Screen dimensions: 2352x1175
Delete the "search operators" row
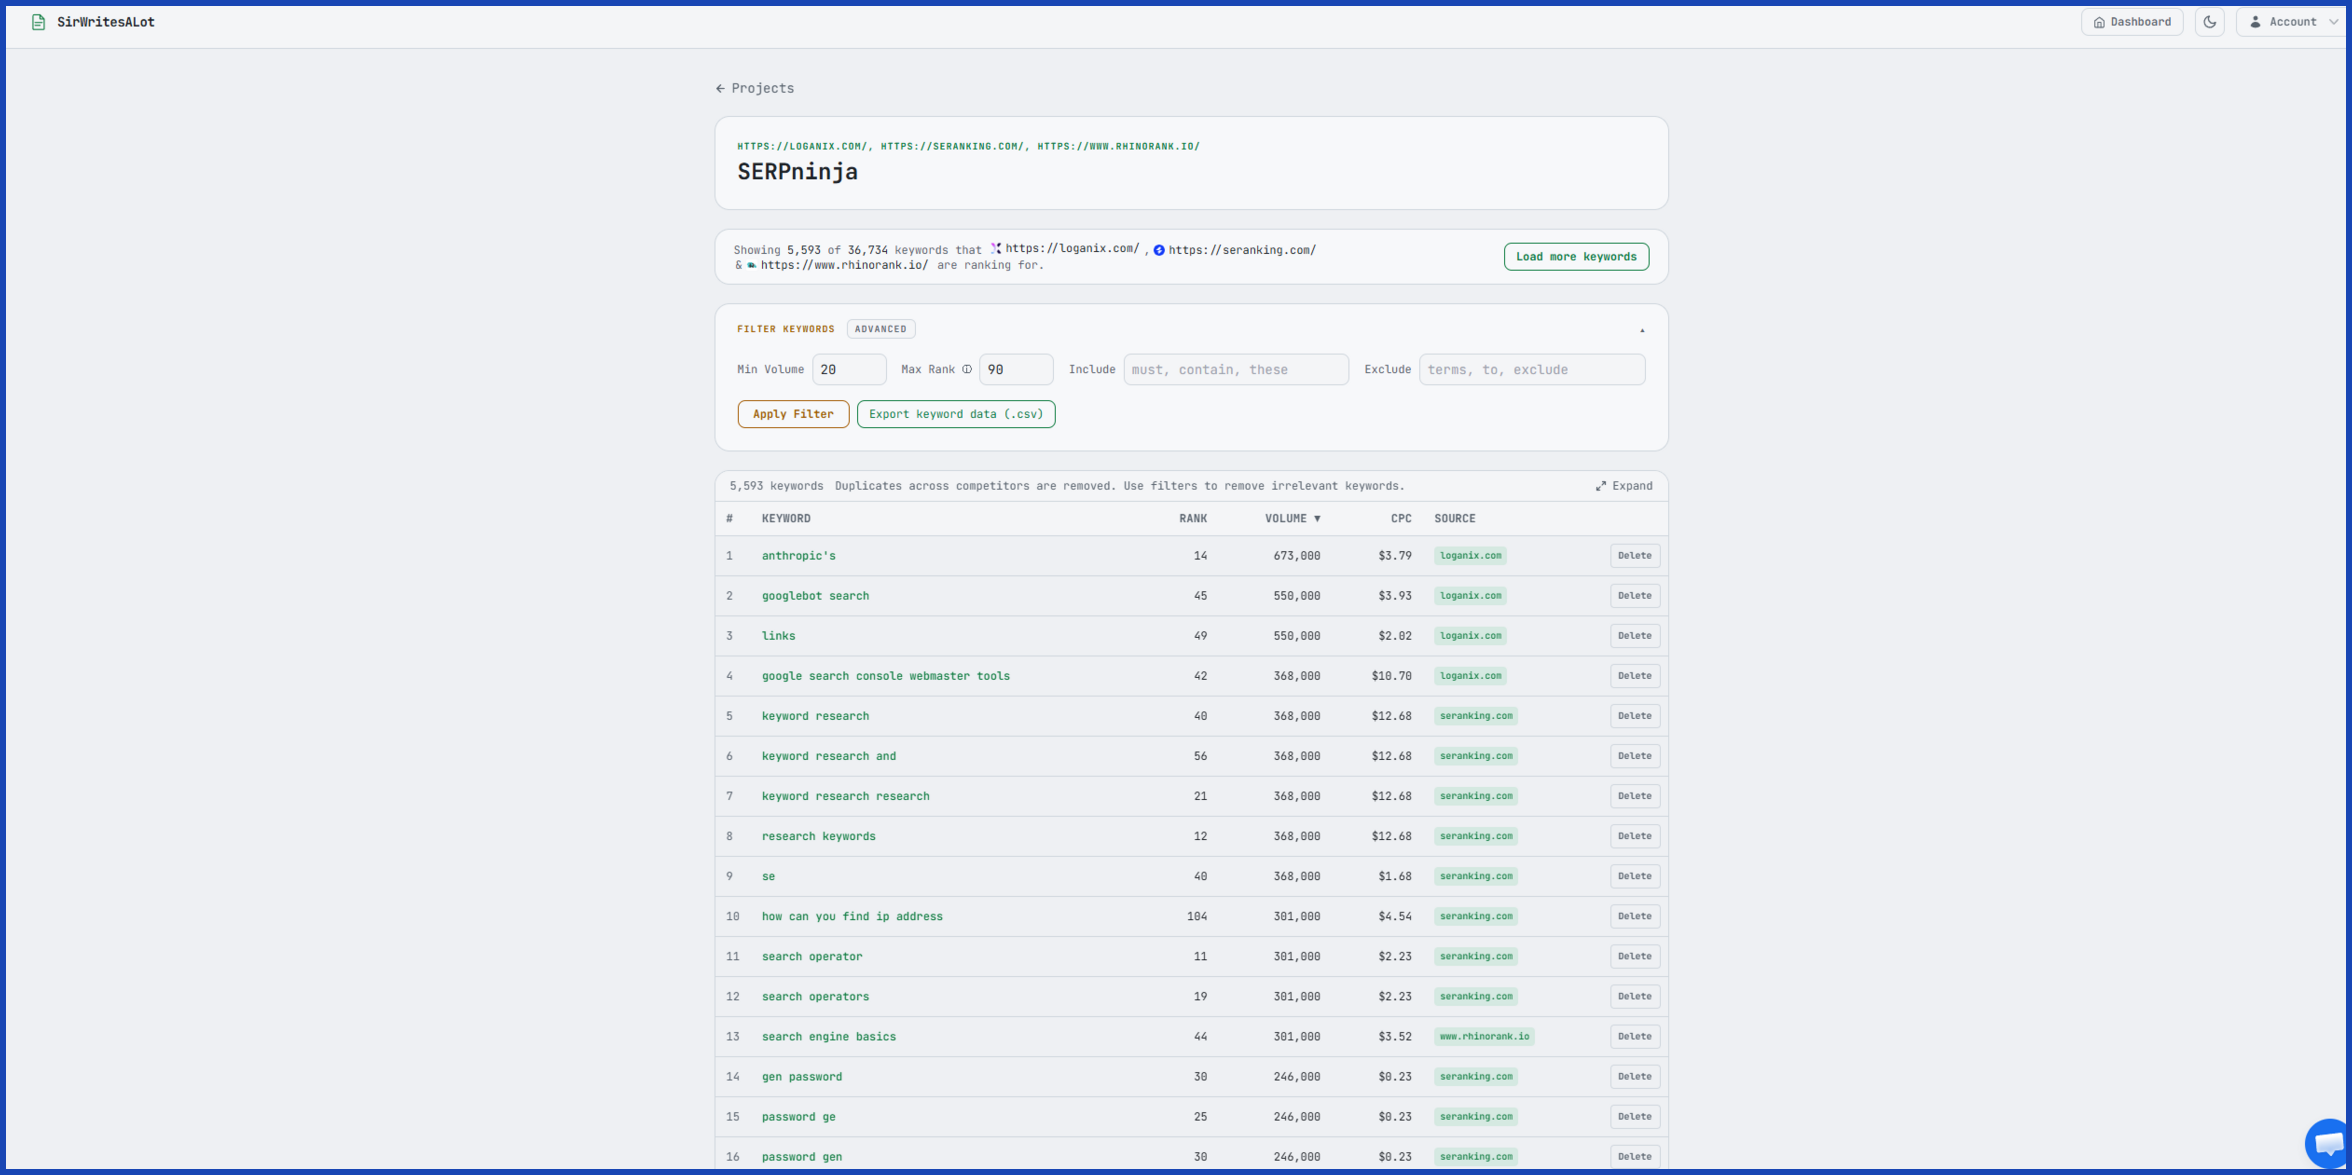(1634, 997)
